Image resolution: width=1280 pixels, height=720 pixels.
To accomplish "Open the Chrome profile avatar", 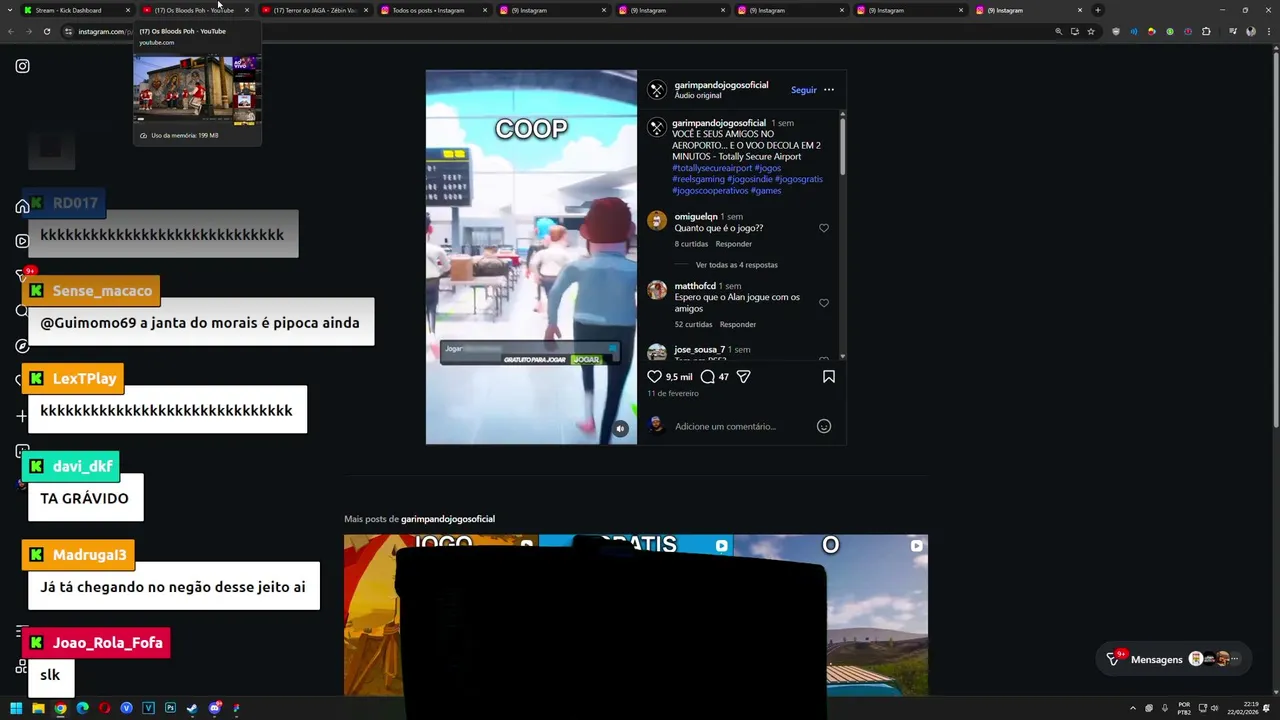I will tap(1250, 31).
